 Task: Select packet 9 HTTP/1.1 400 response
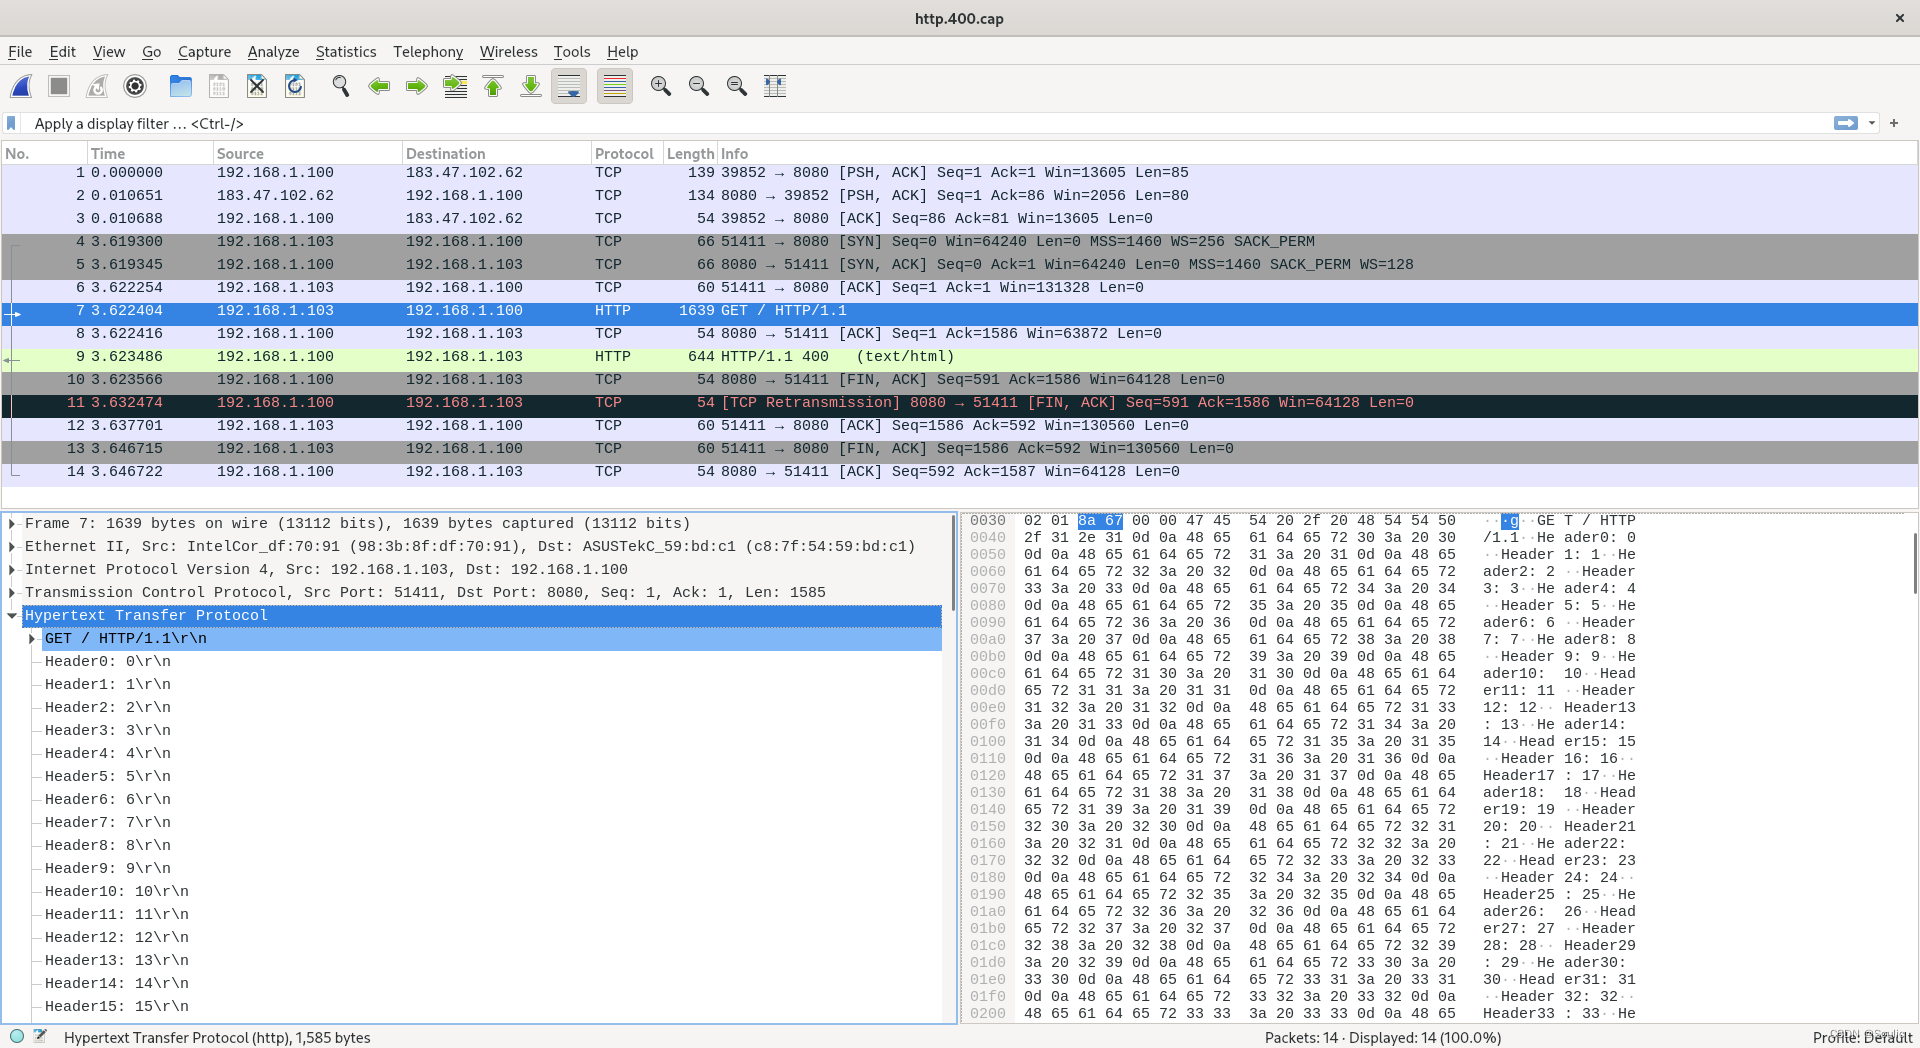960,357
